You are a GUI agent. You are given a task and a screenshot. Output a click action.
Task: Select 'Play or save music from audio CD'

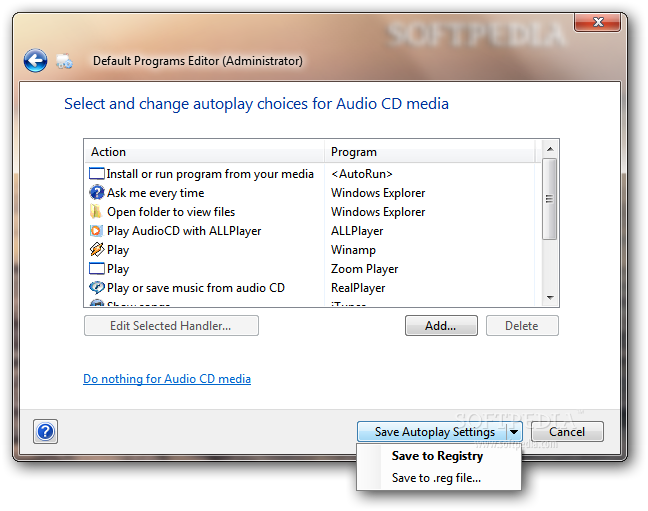click(x=196, y=288)
